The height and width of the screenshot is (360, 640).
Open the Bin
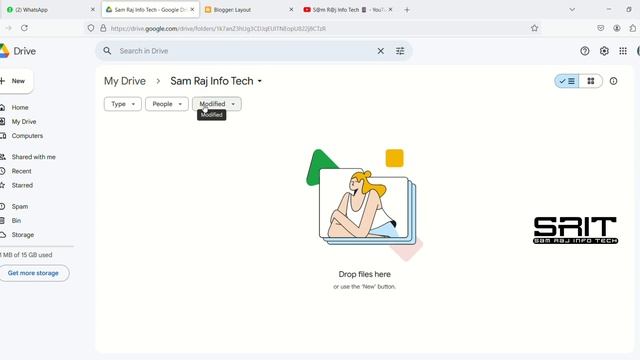point(16,221)
